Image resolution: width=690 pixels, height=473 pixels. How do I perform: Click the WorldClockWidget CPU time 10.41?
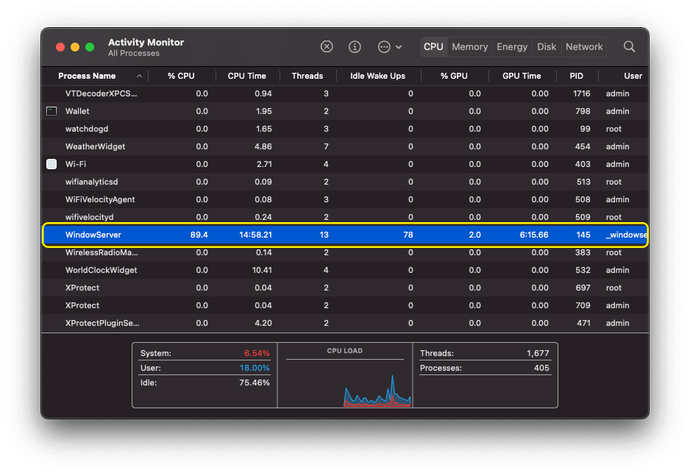tap(262, 270)
